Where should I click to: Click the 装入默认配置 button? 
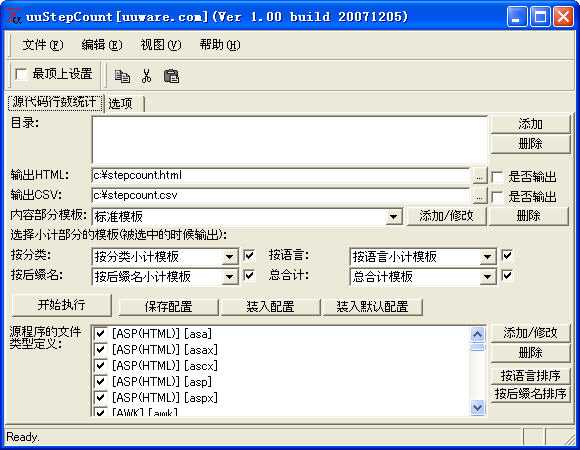pos(372,307)
